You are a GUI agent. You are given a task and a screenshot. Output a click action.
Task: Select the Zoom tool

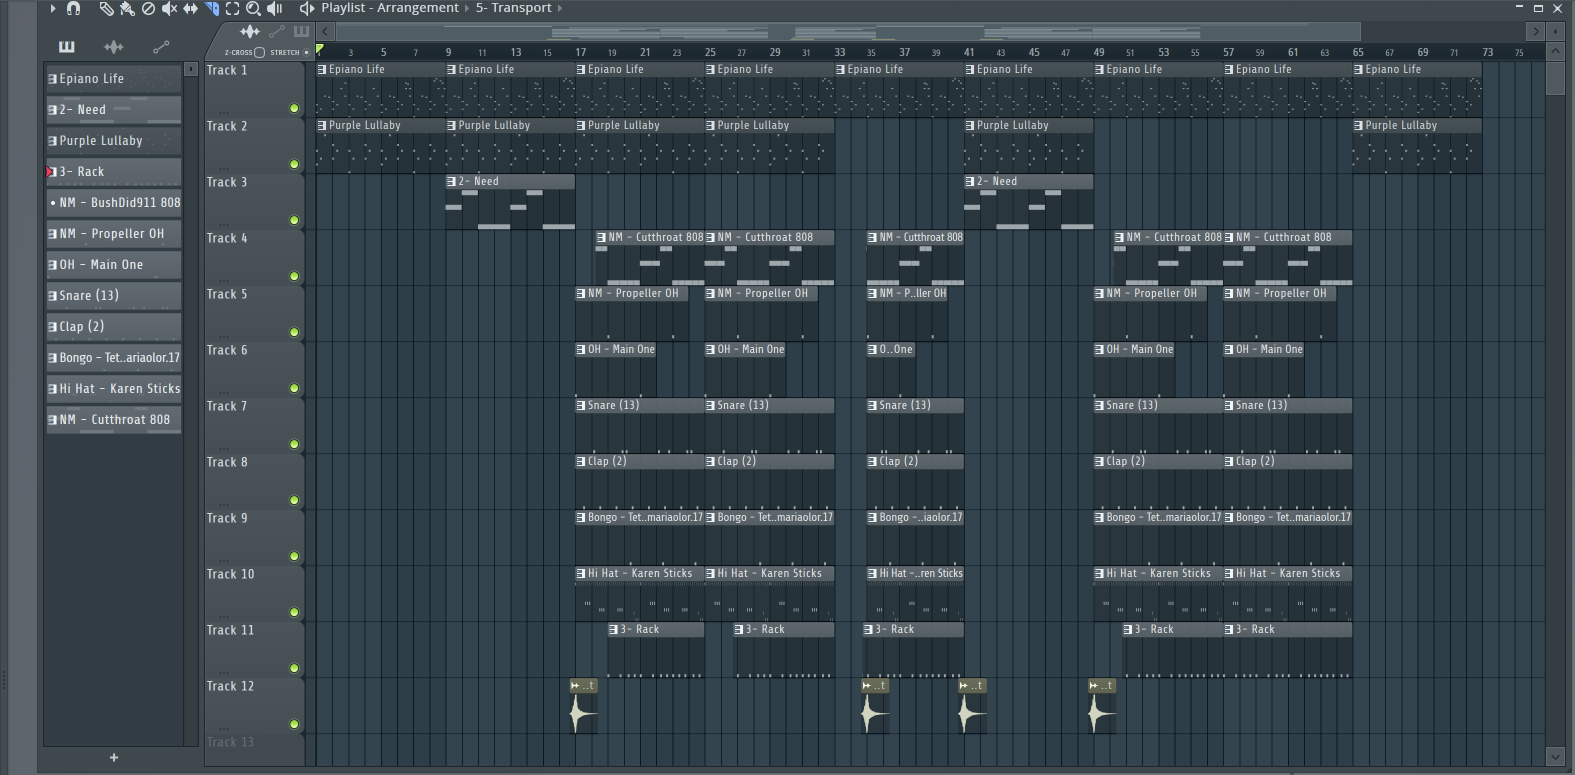point(253,8)
